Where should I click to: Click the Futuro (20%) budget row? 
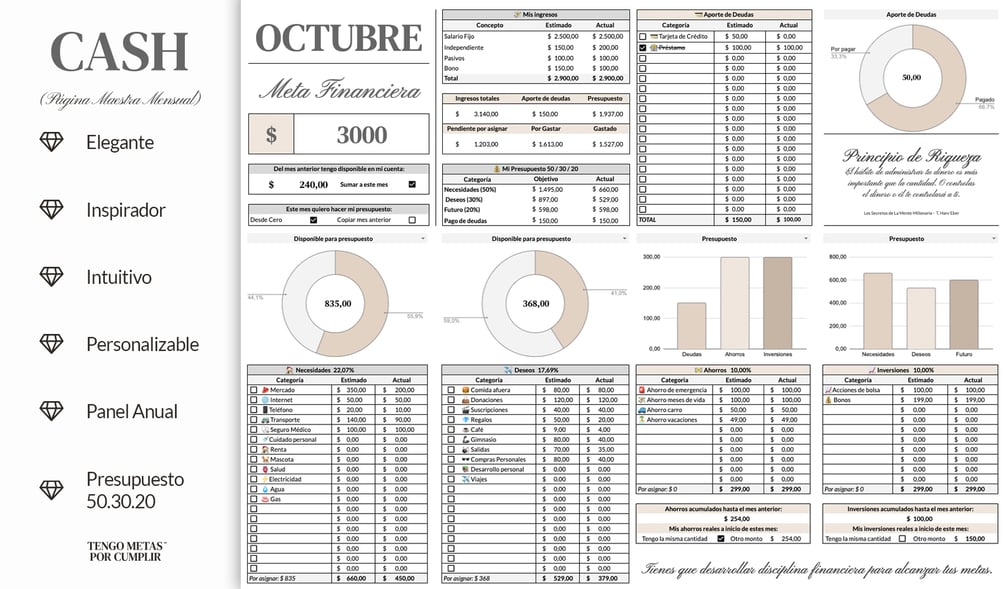pos(536,210)
